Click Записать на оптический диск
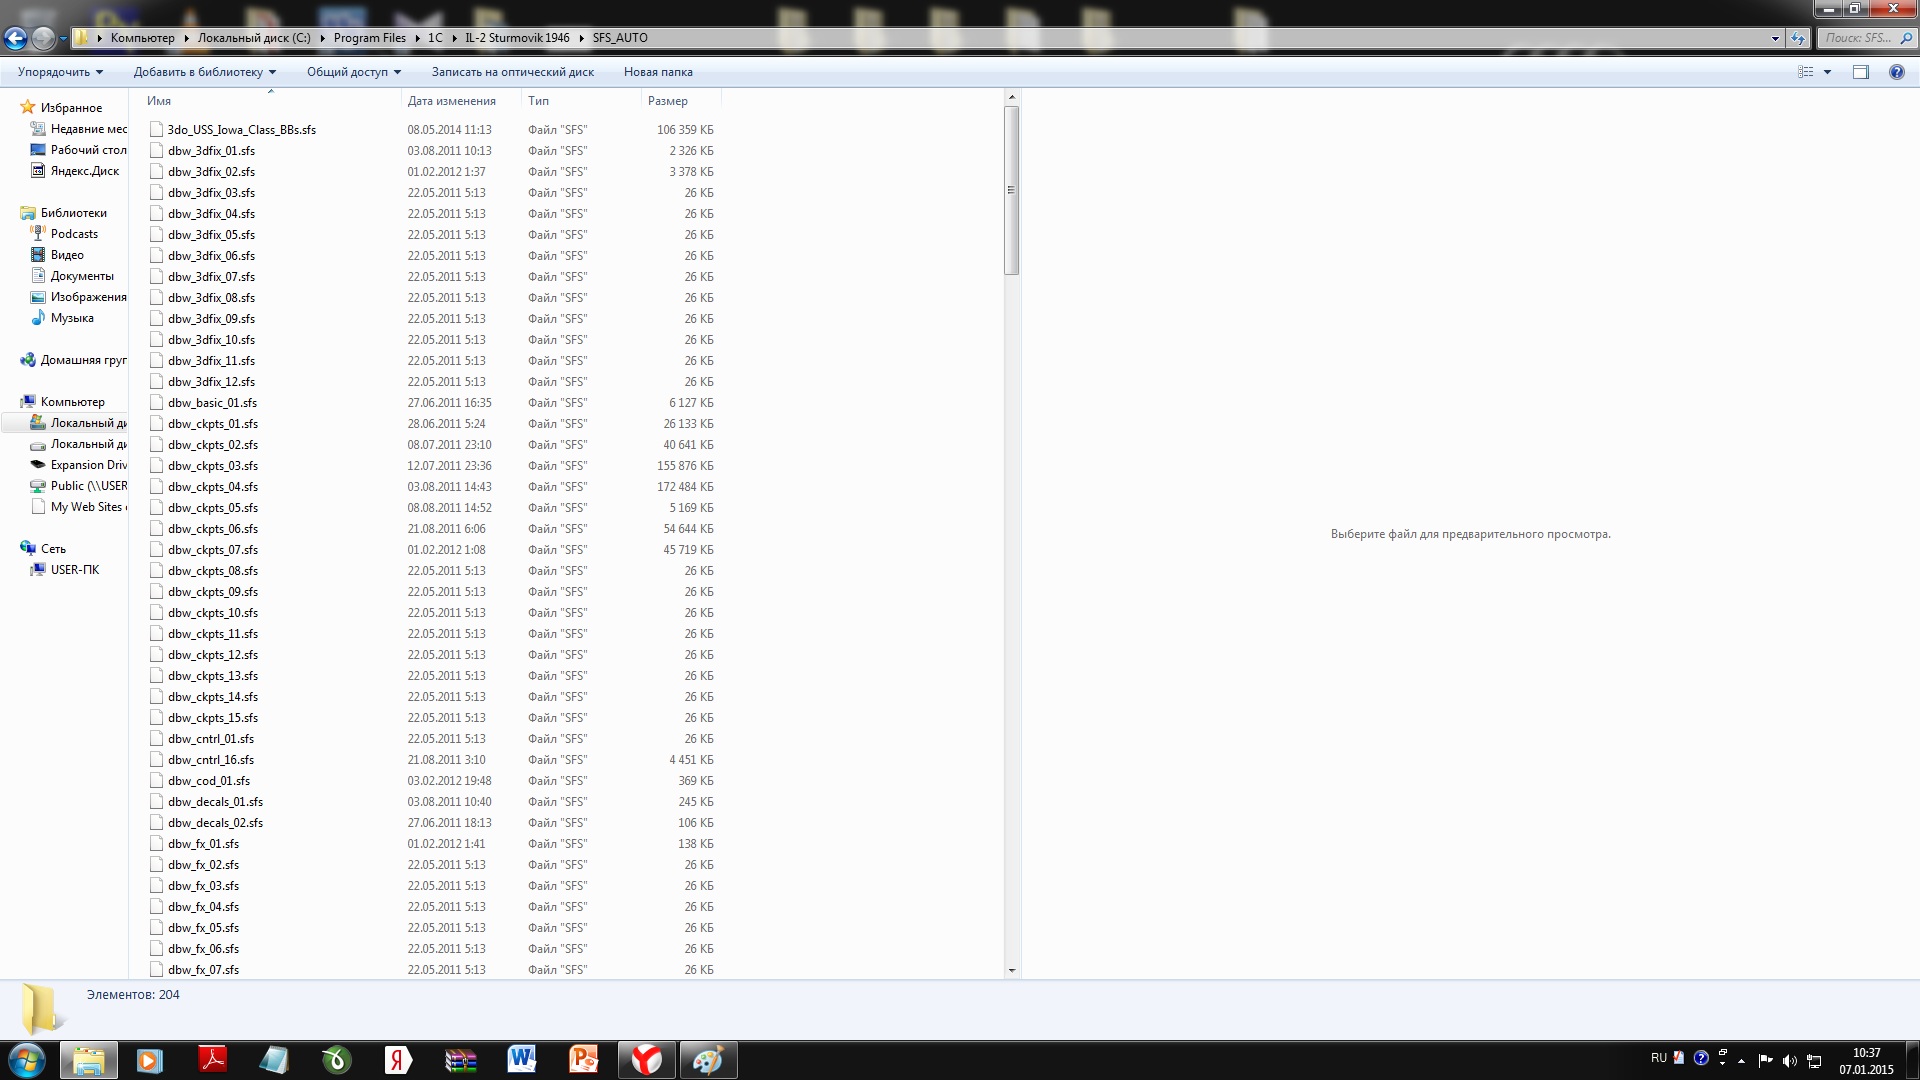This screenshot has height=1080, width=1920. tap(512, 72)
